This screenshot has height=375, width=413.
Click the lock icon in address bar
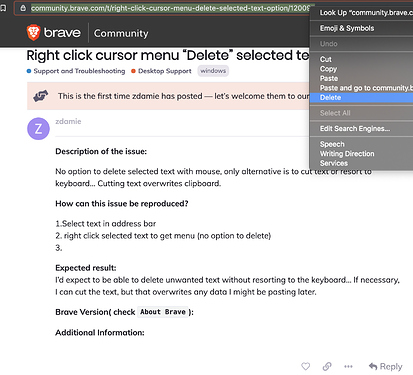tap(23, 8)
